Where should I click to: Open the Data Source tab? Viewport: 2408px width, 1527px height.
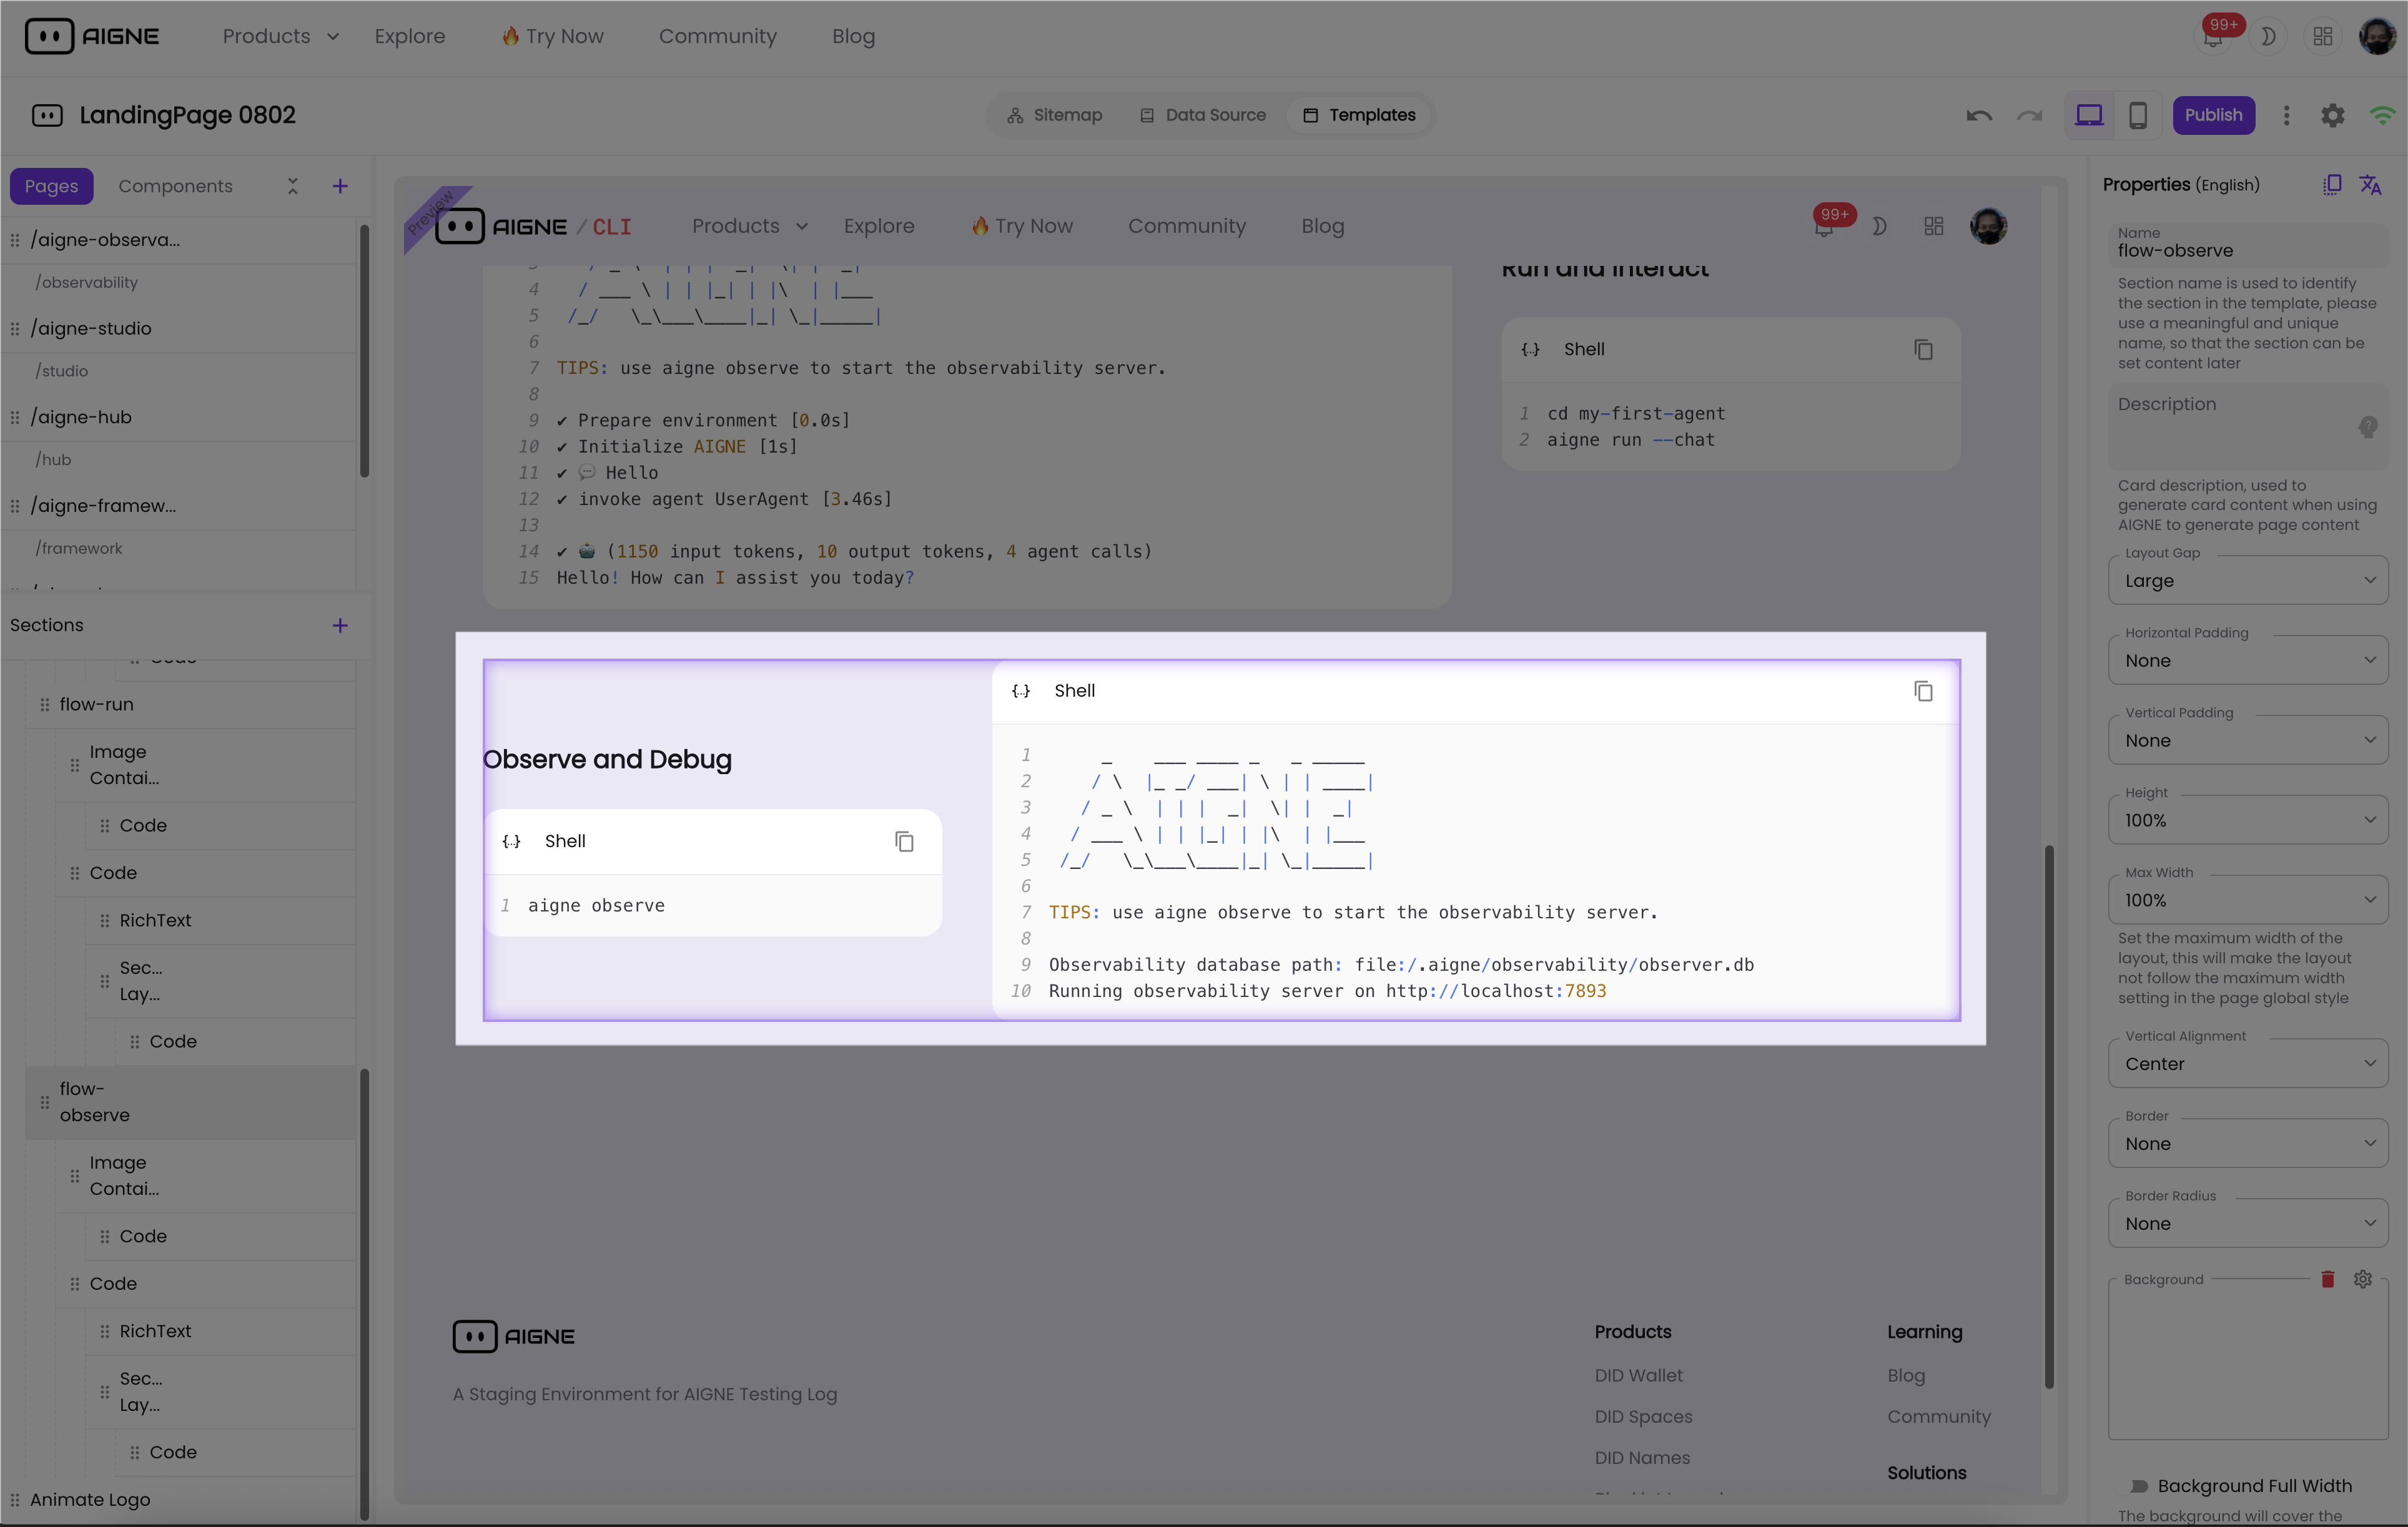(1203, 115)
